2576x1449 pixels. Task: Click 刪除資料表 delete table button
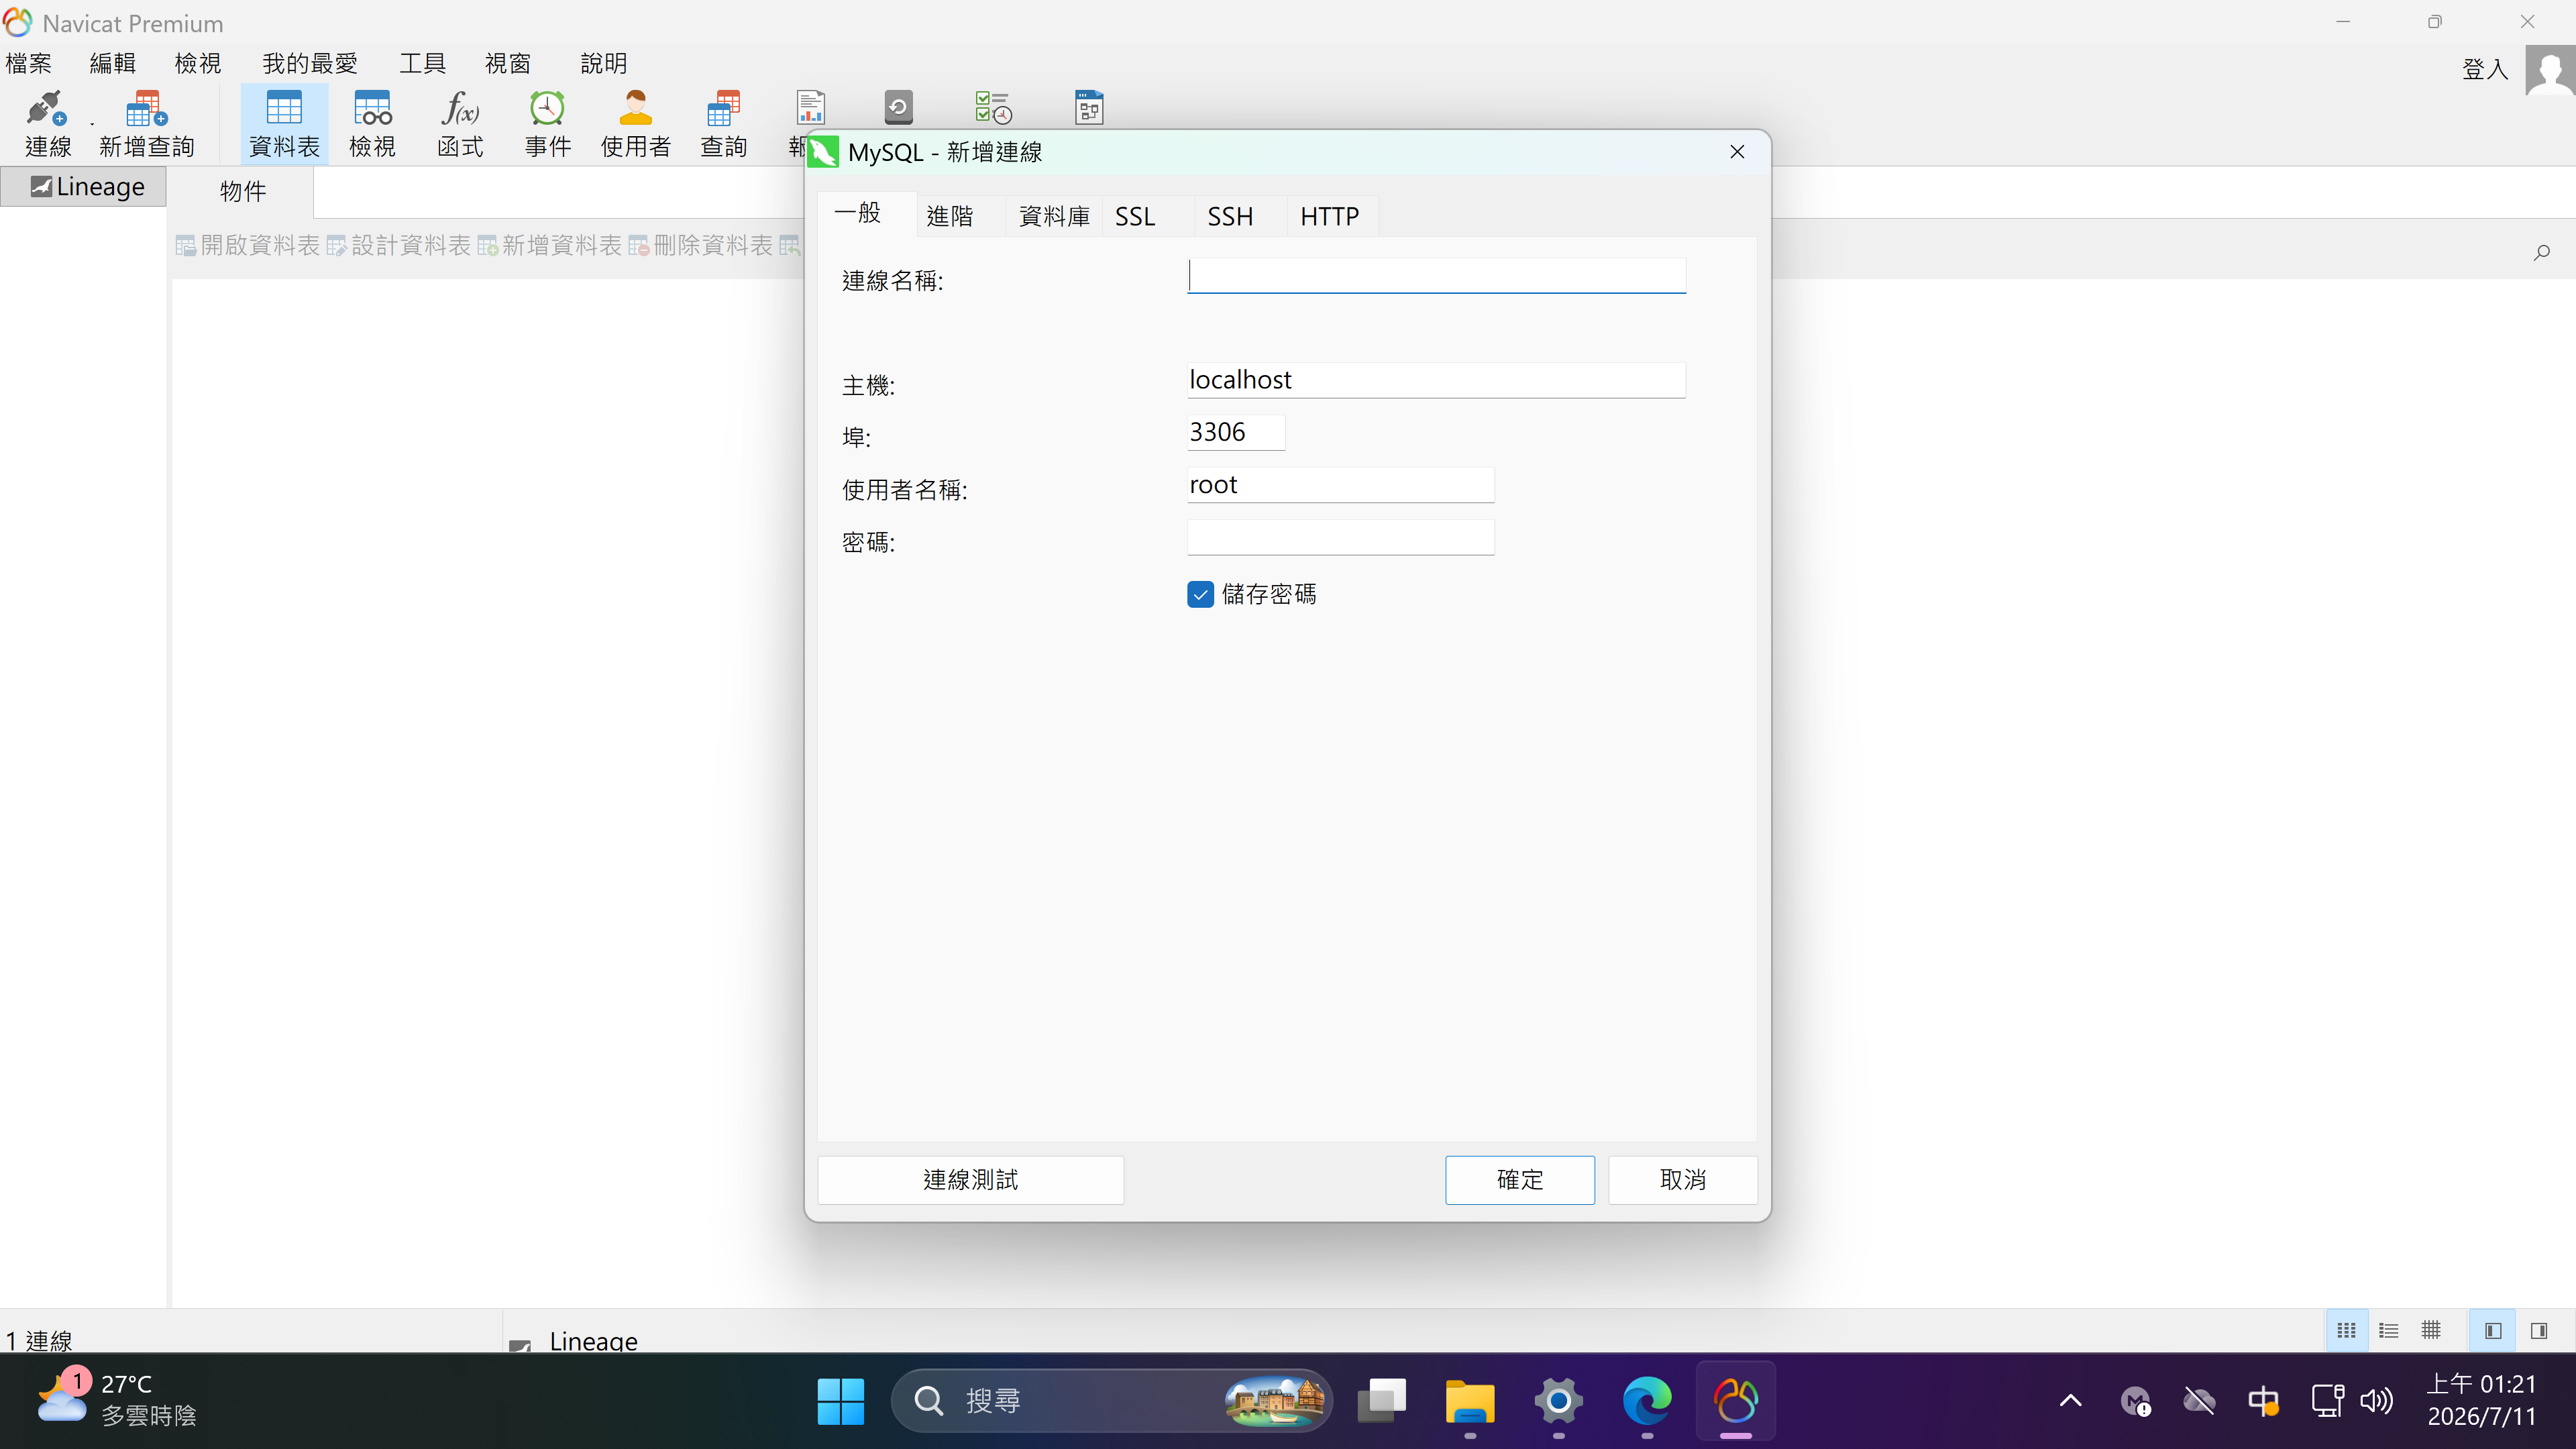point(701,245)
